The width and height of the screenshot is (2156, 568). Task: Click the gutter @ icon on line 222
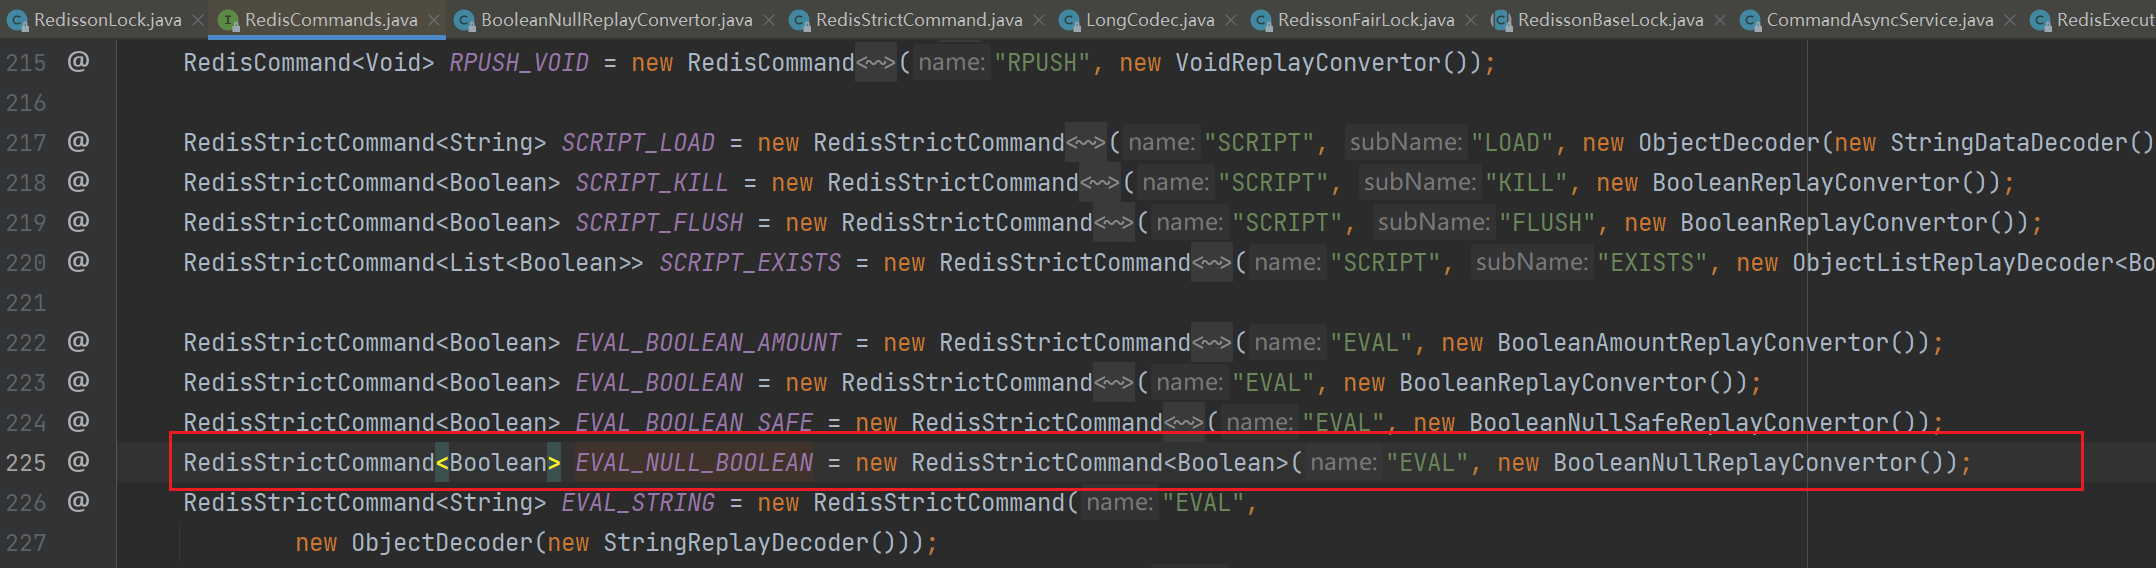coord(78,342)
